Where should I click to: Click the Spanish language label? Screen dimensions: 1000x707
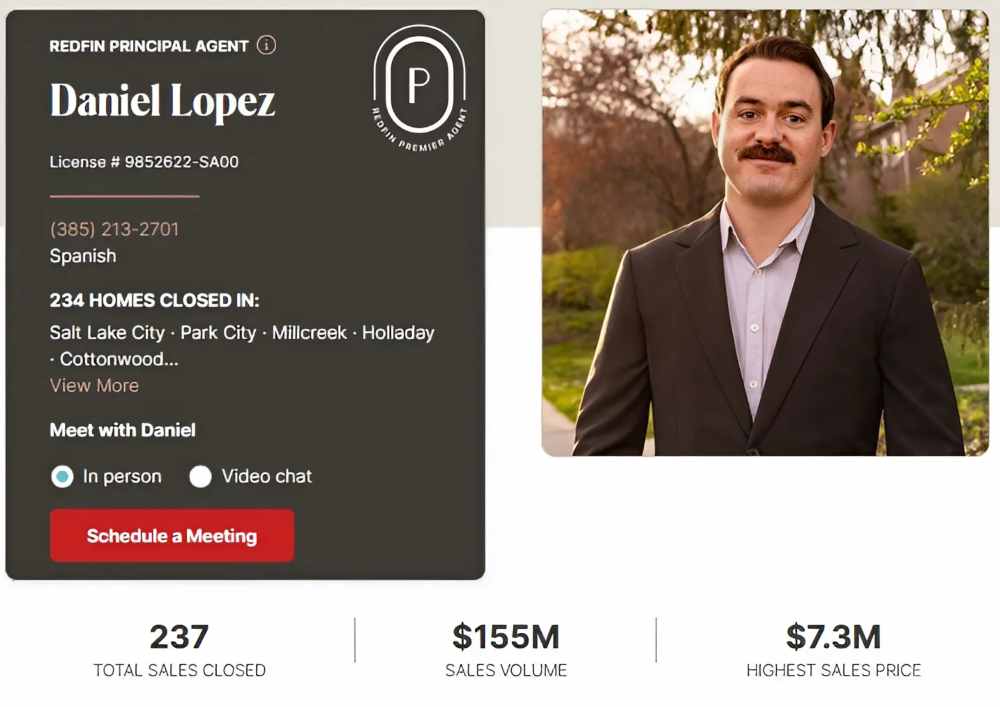(x=82, y=256)
